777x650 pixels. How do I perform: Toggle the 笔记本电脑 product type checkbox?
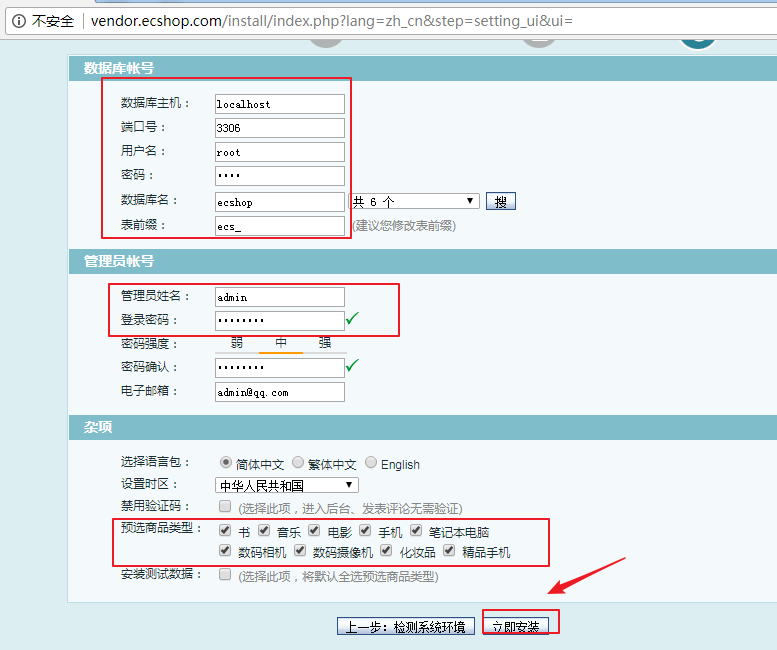coord(416,531)
